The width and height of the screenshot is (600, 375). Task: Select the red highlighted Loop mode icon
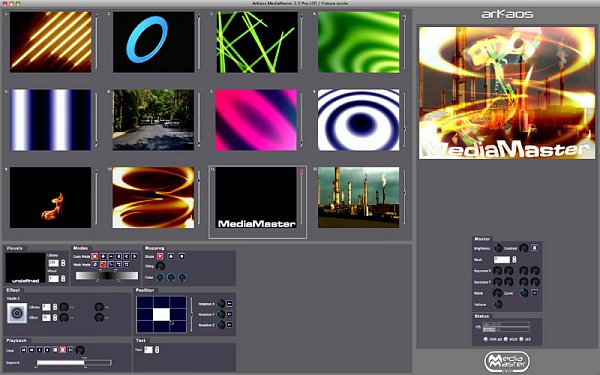(63, 350)
